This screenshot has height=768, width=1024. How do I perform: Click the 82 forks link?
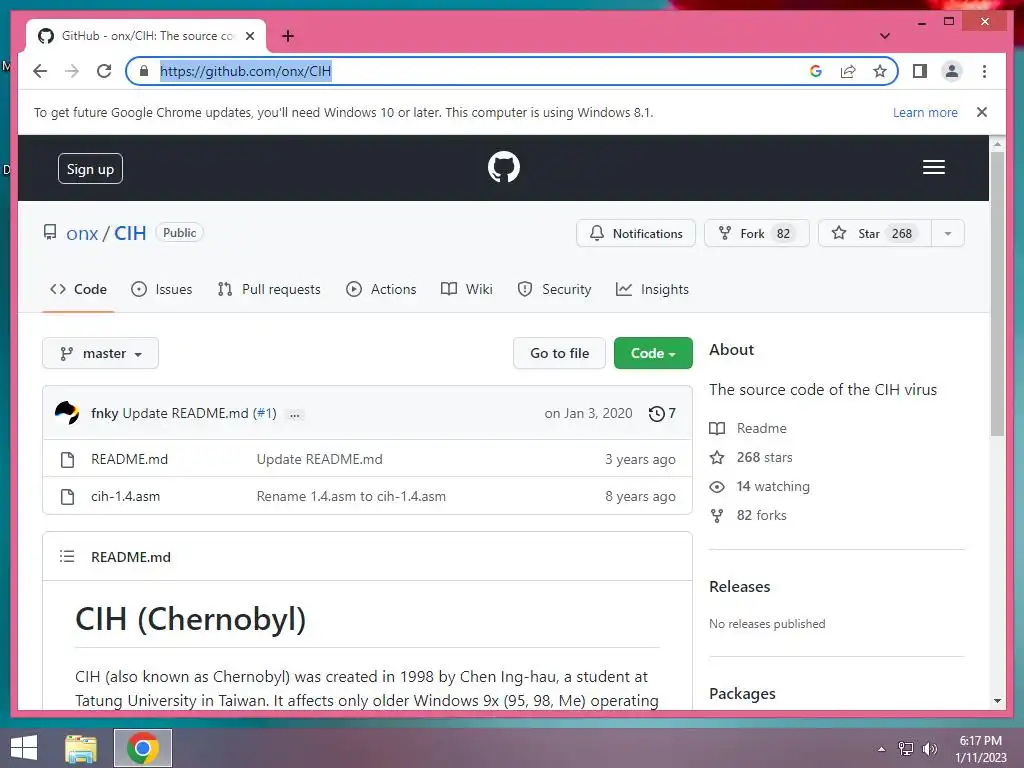761,515
